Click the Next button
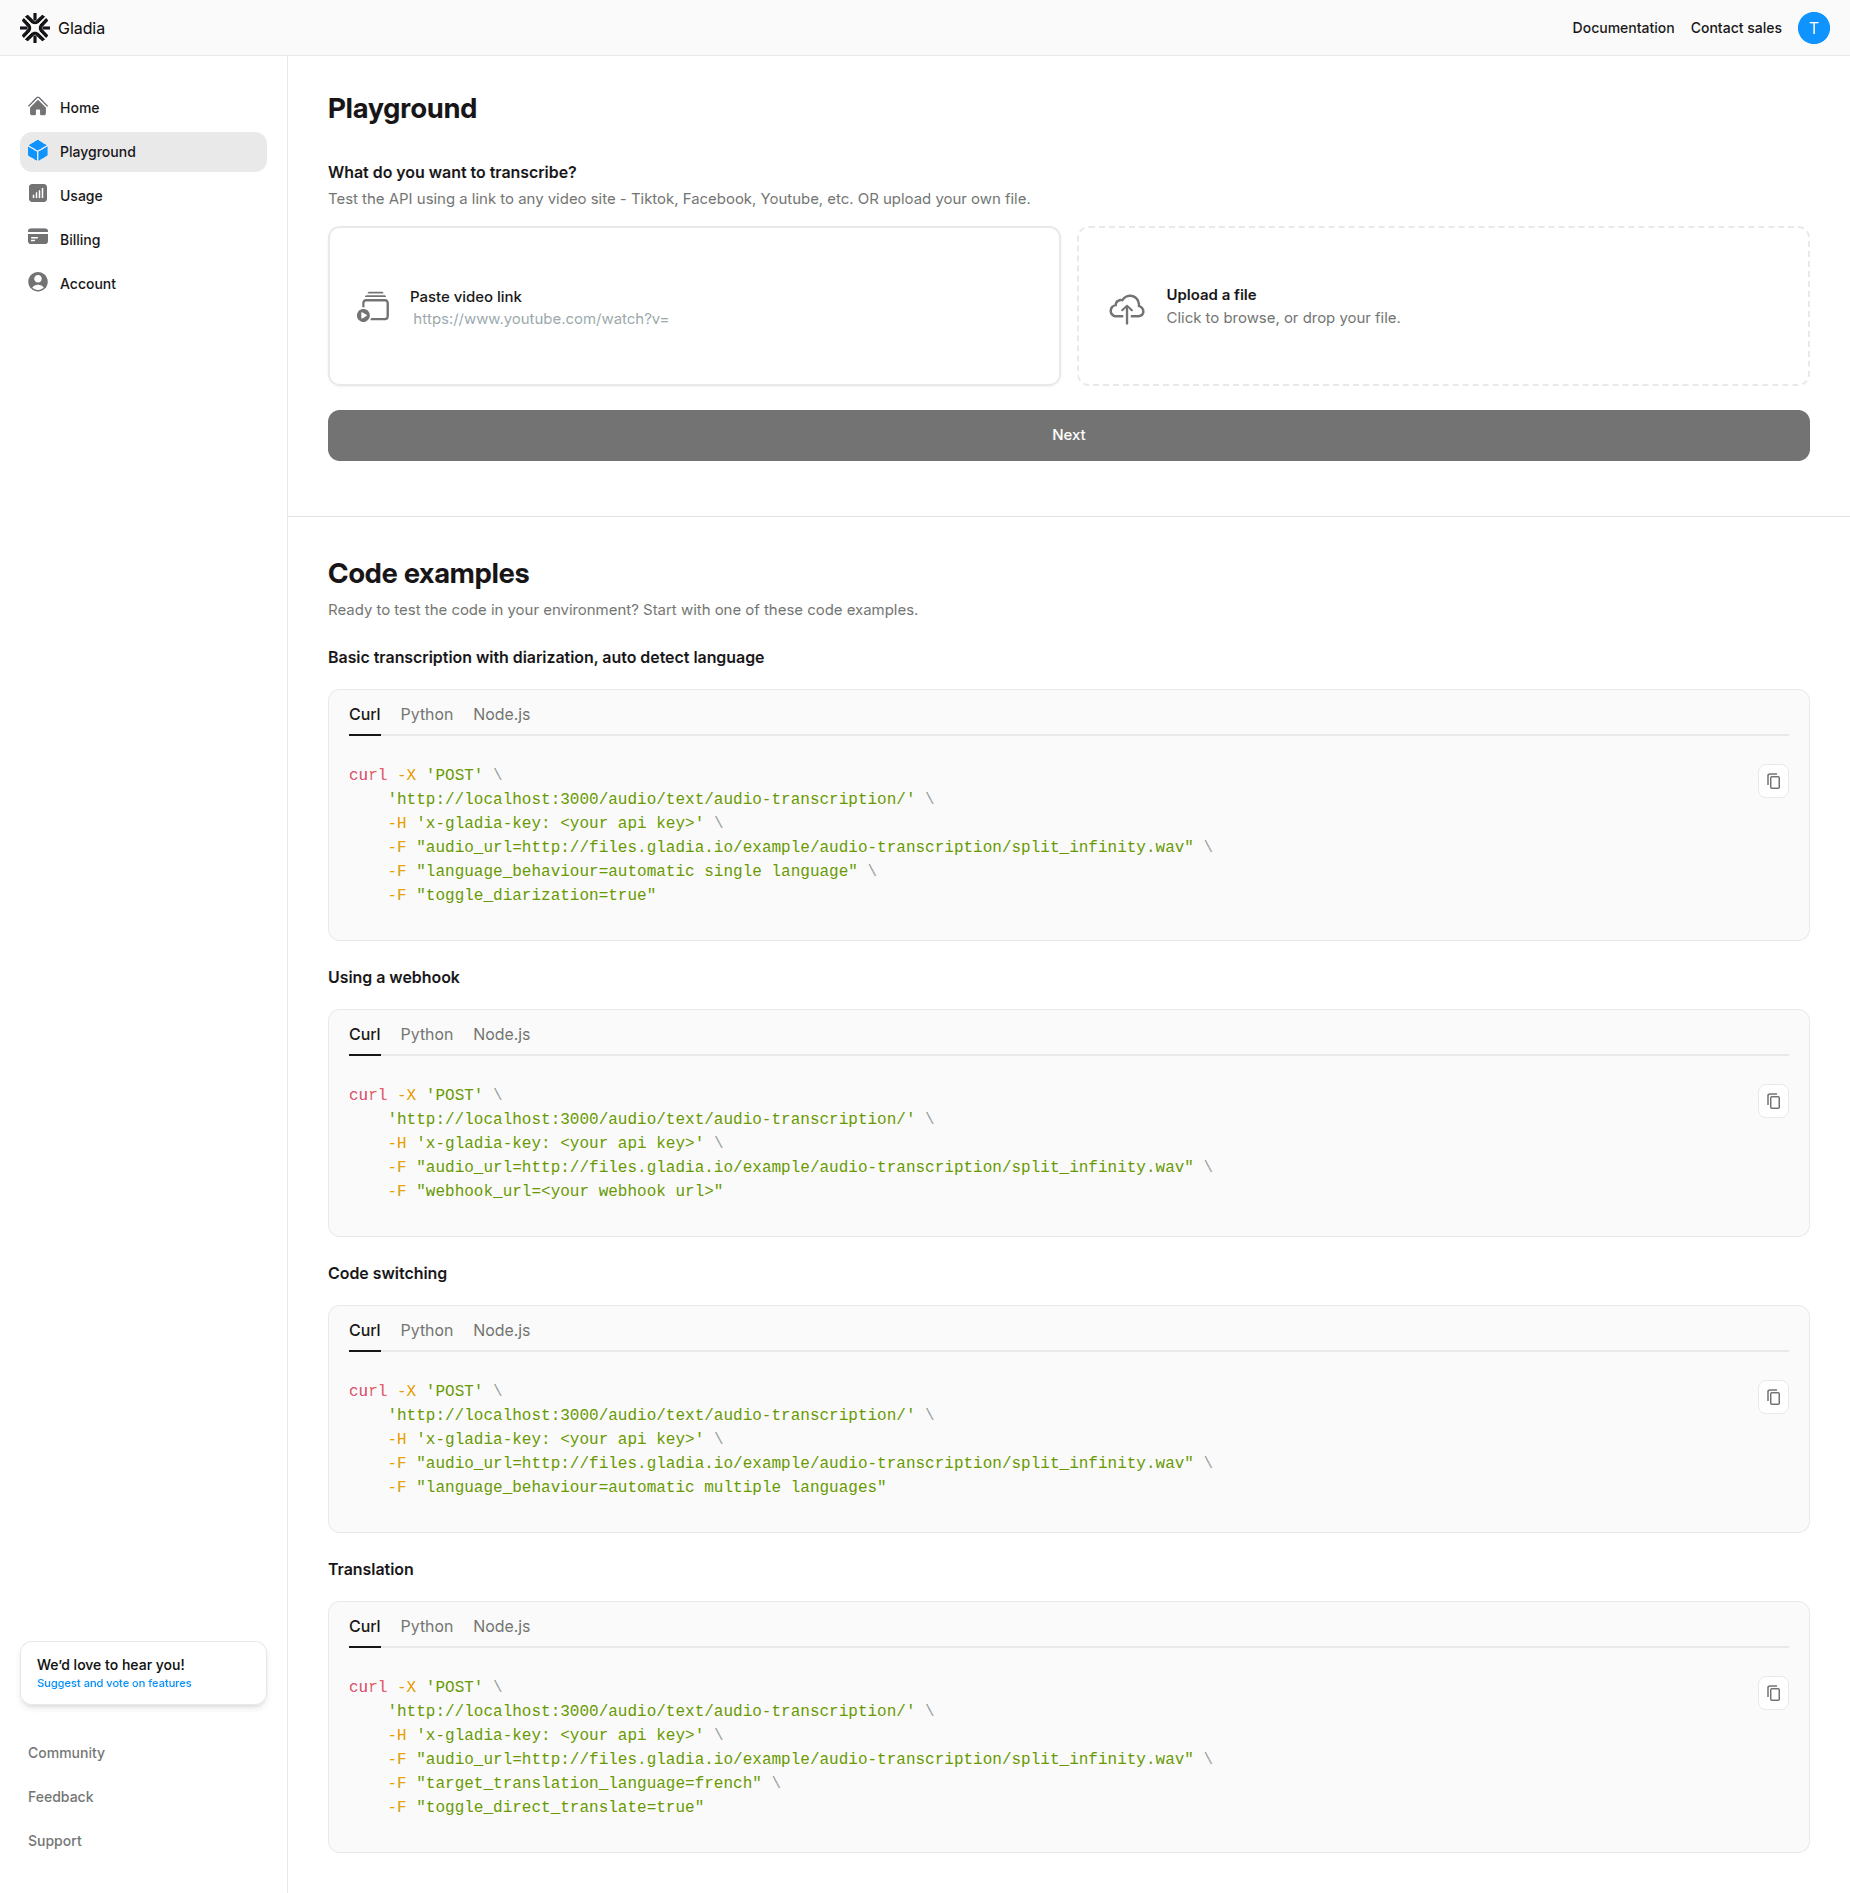 coord(1068,435)
